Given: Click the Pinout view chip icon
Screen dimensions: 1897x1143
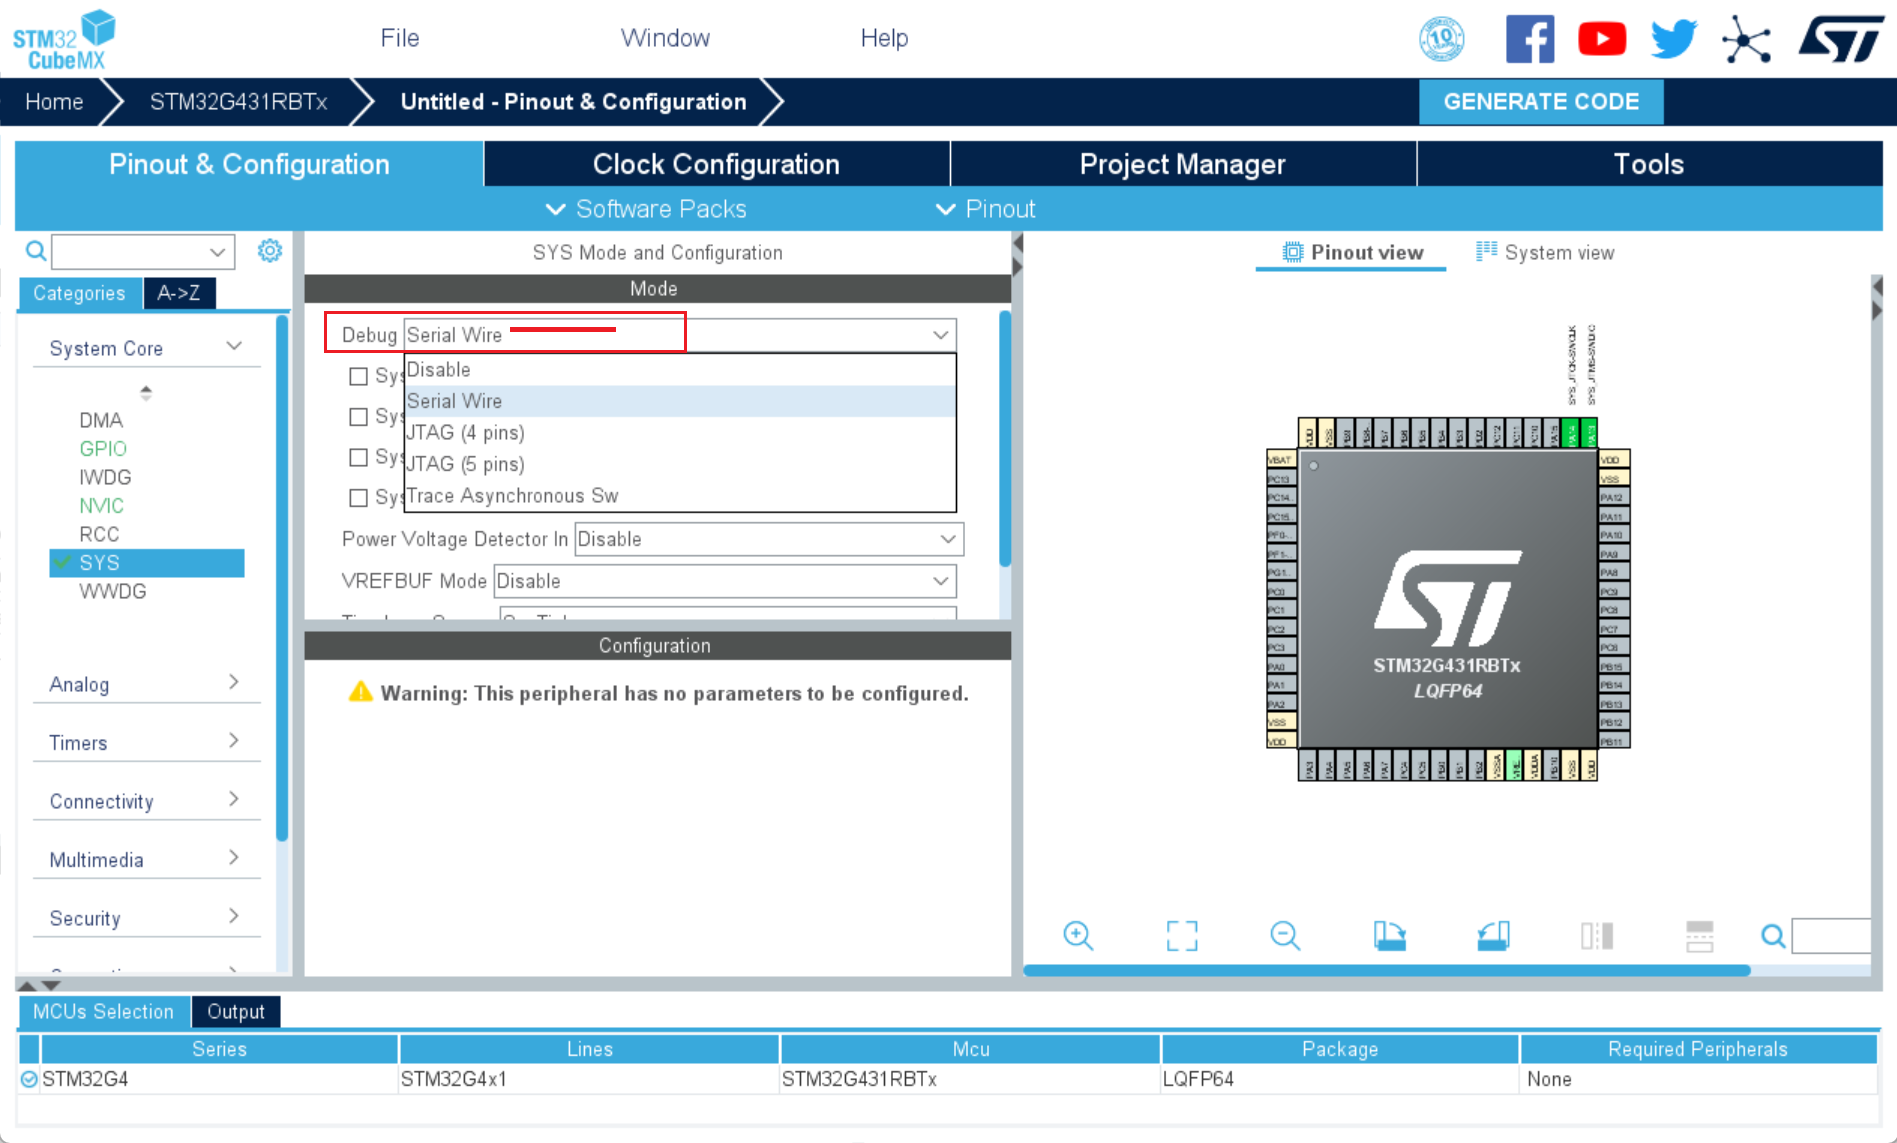Looking at the screenshot, I should pyautogui.click(x=1293, y=252).
